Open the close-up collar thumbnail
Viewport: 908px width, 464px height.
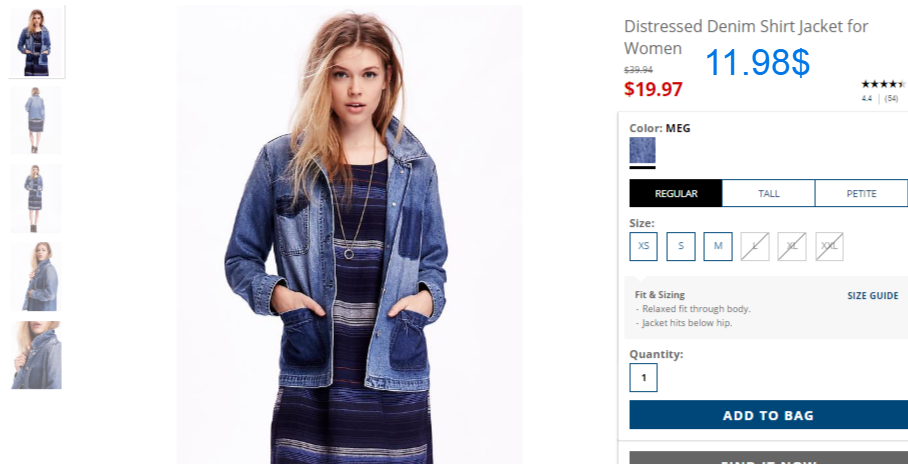click(x=35, y=355)
